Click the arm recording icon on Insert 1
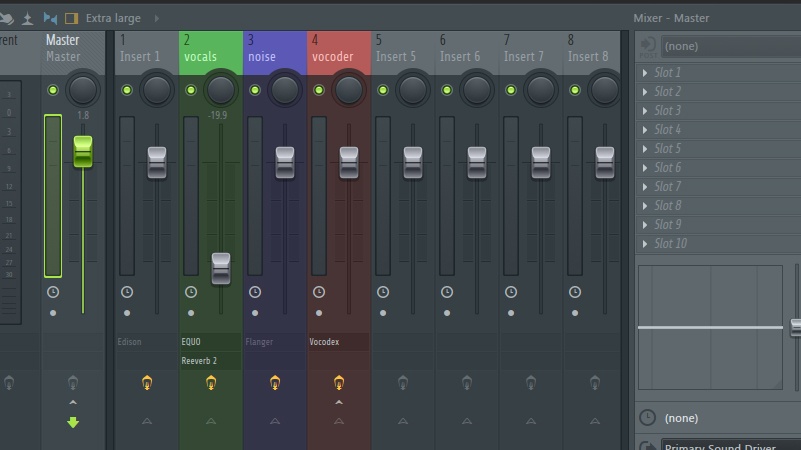This screenshot has height=450, width=801. pyautogui.click(x=147, y=382)
